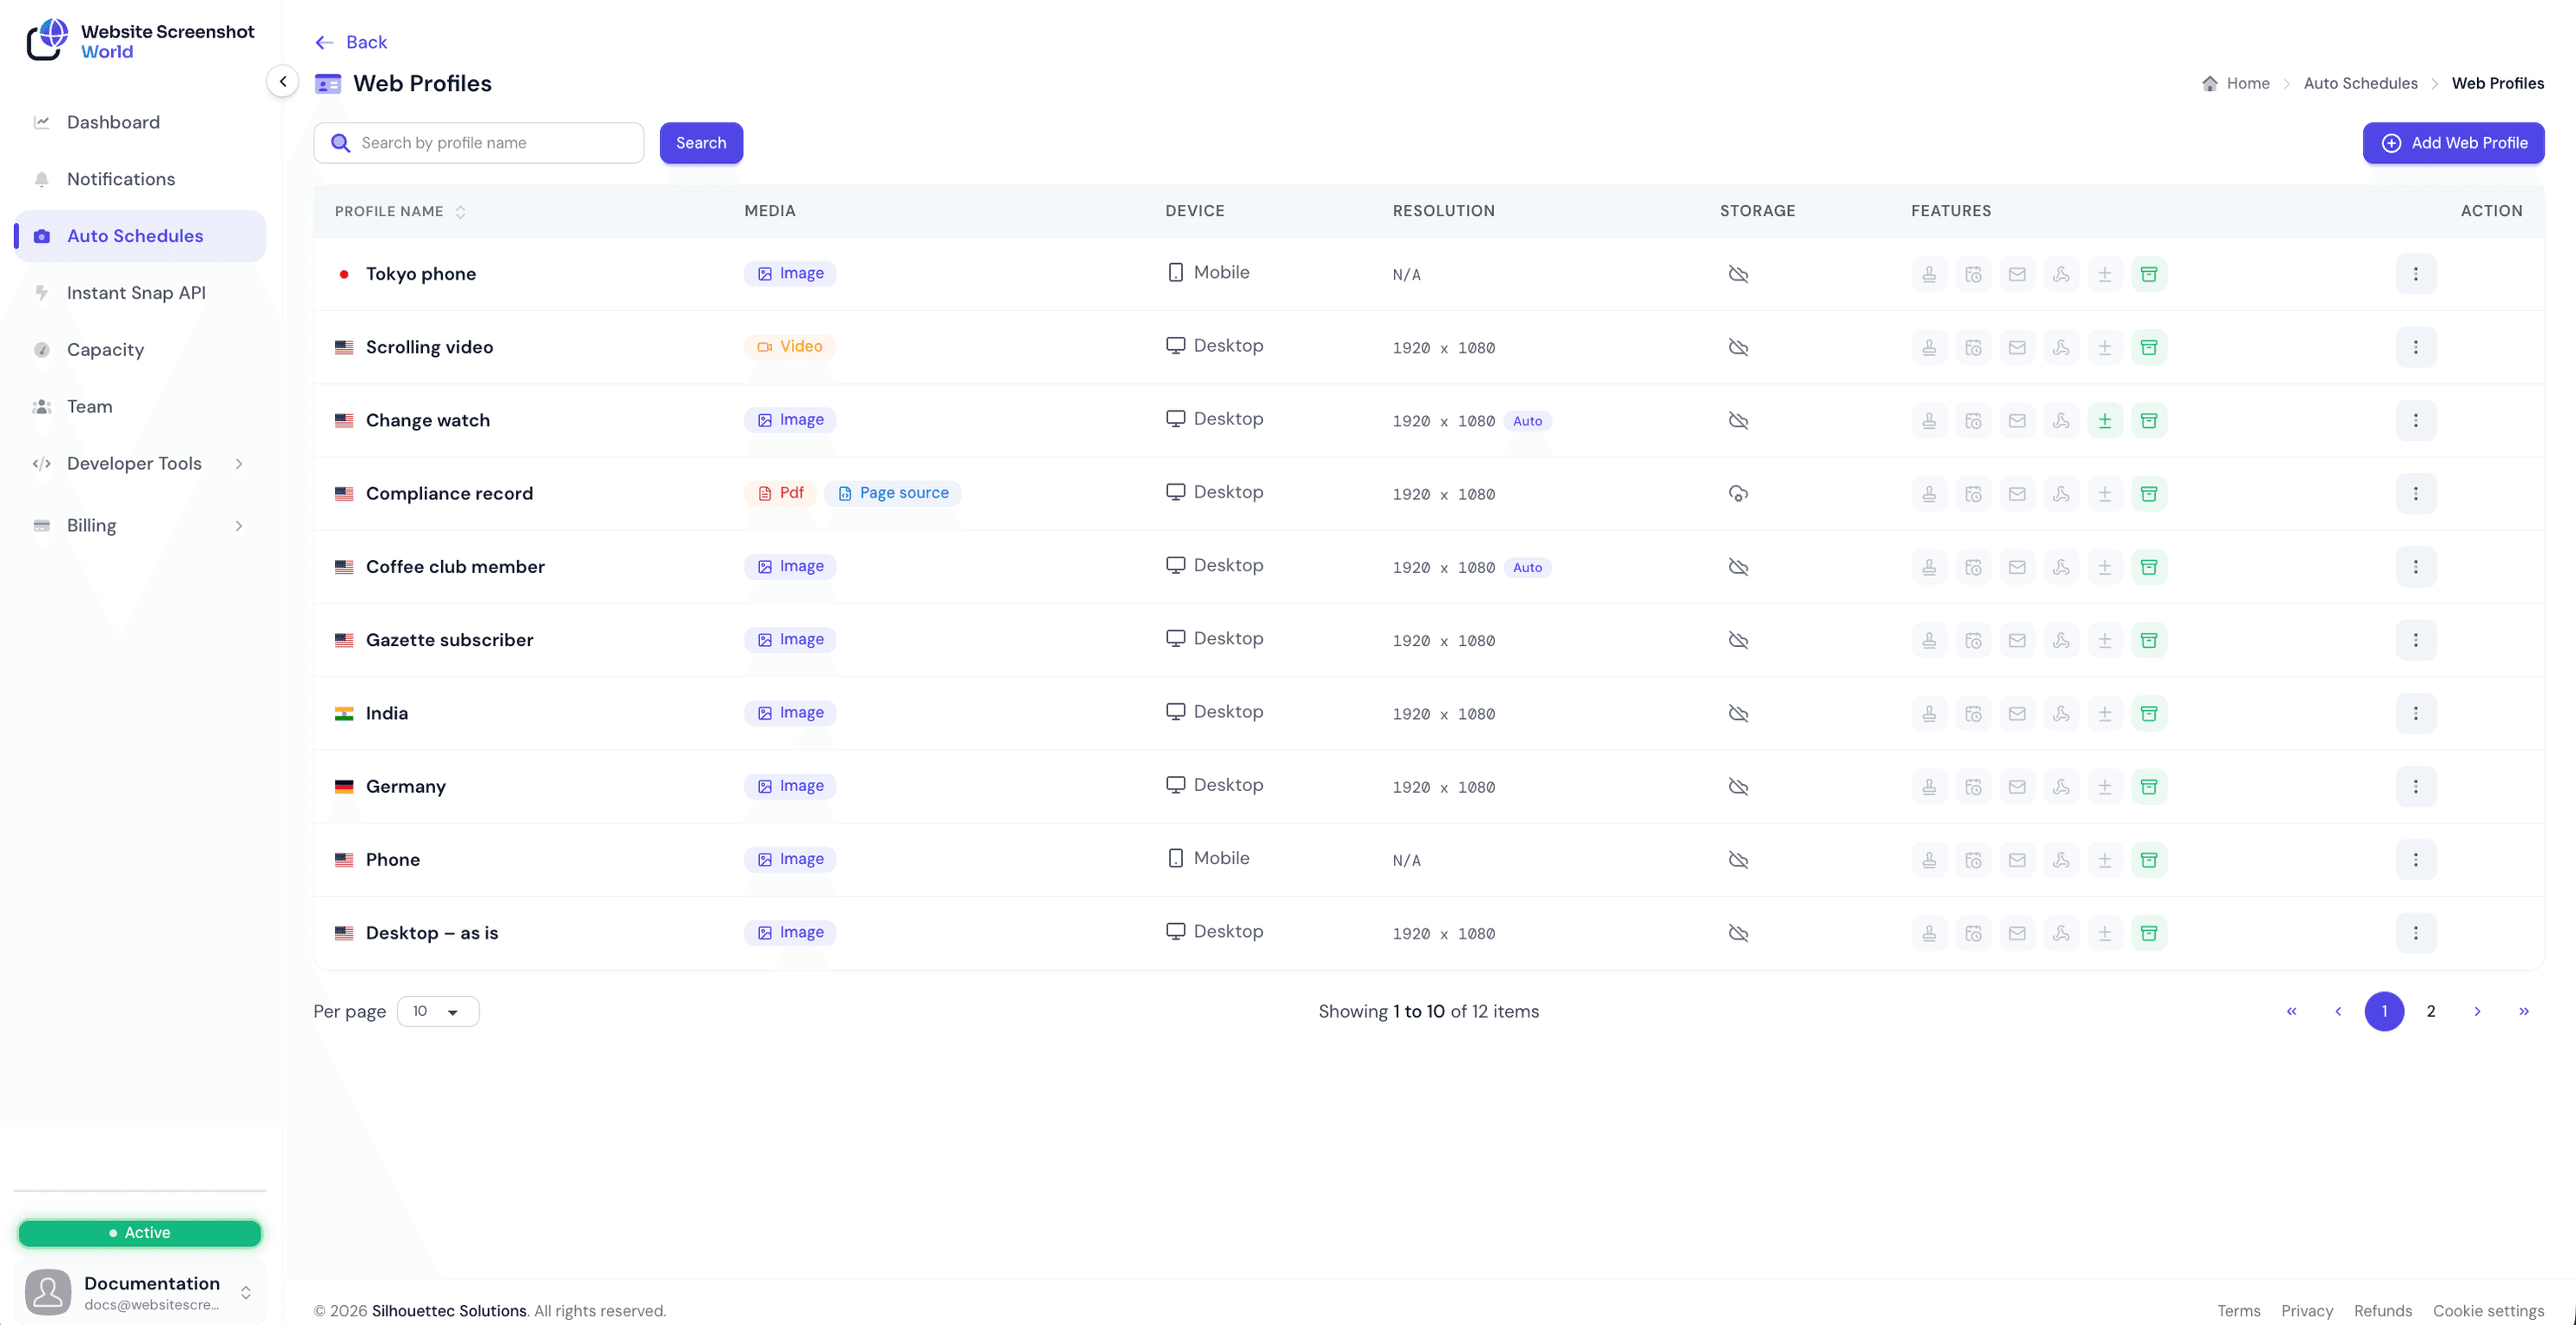
Task: Click the Active status badge
Action: tap(140, 1233)
